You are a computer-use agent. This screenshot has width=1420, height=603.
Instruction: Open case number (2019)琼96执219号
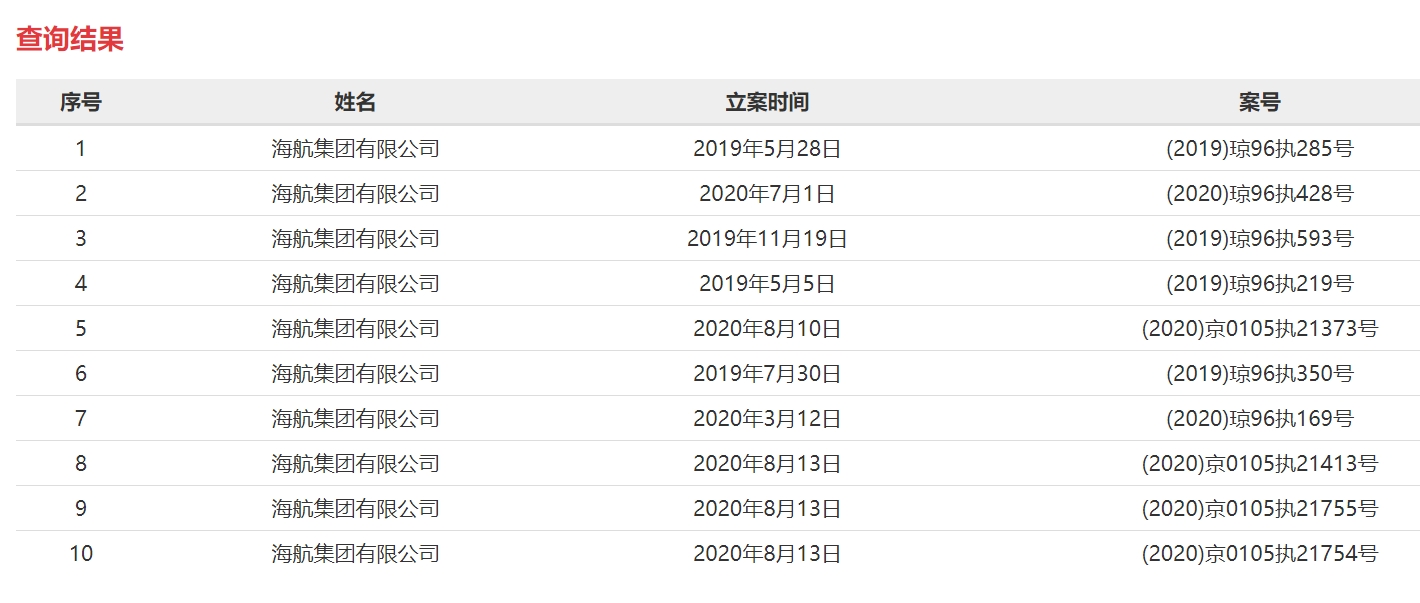pyautogui.click(x=1259, y=284)
